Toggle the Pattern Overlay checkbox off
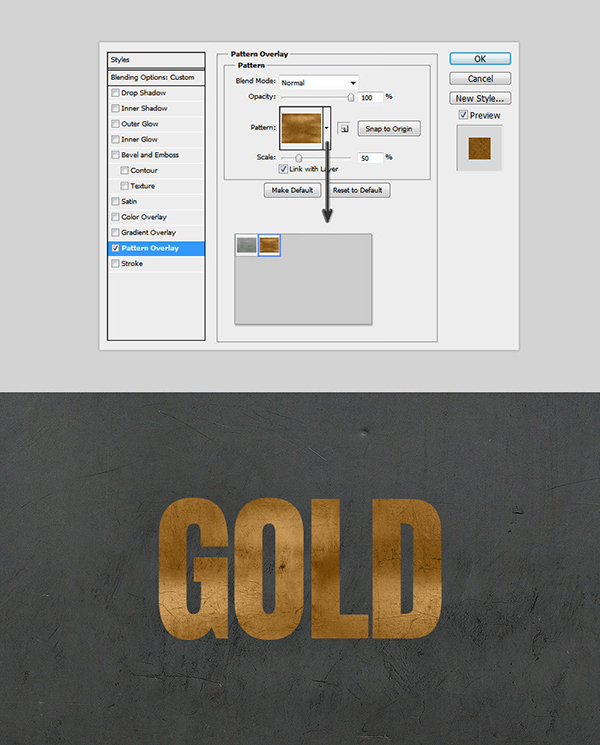This screenshot has width=600, height=745. (116, 248)
